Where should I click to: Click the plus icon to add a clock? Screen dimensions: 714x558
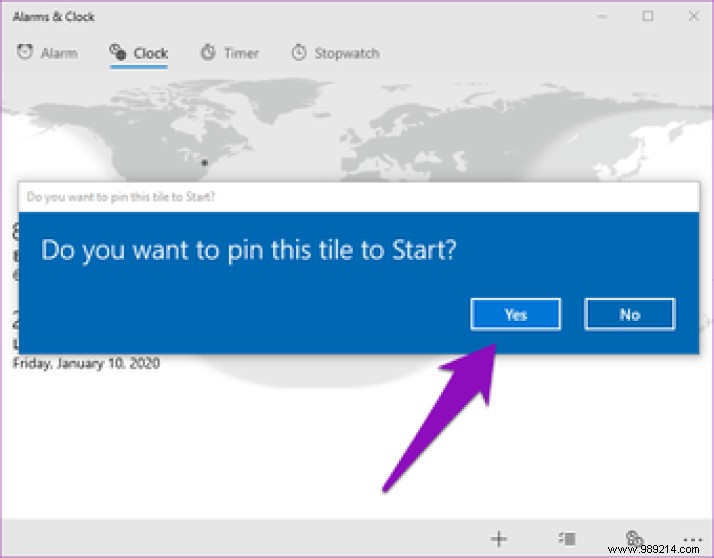pos(499,538)
